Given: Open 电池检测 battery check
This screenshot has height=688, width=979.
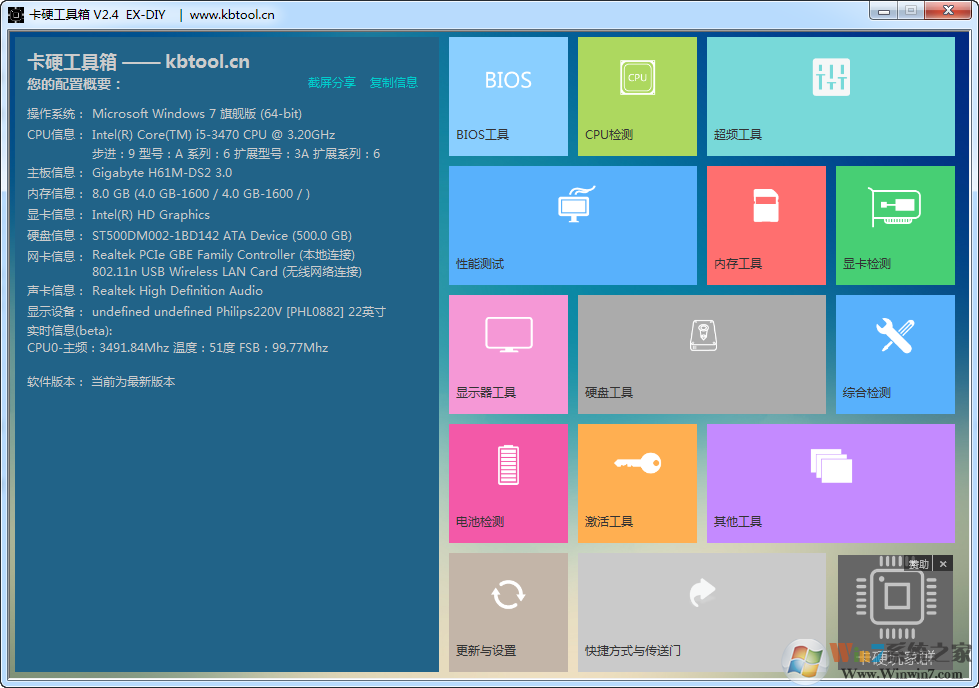Looking at the screenshot, I should click(508, 483).
